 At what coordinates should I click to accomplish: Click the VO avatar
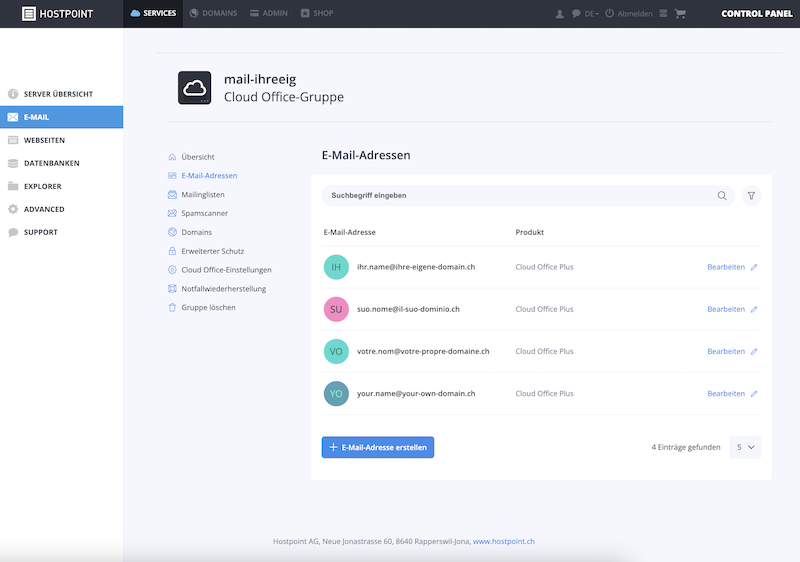click(x=336, y=351)
